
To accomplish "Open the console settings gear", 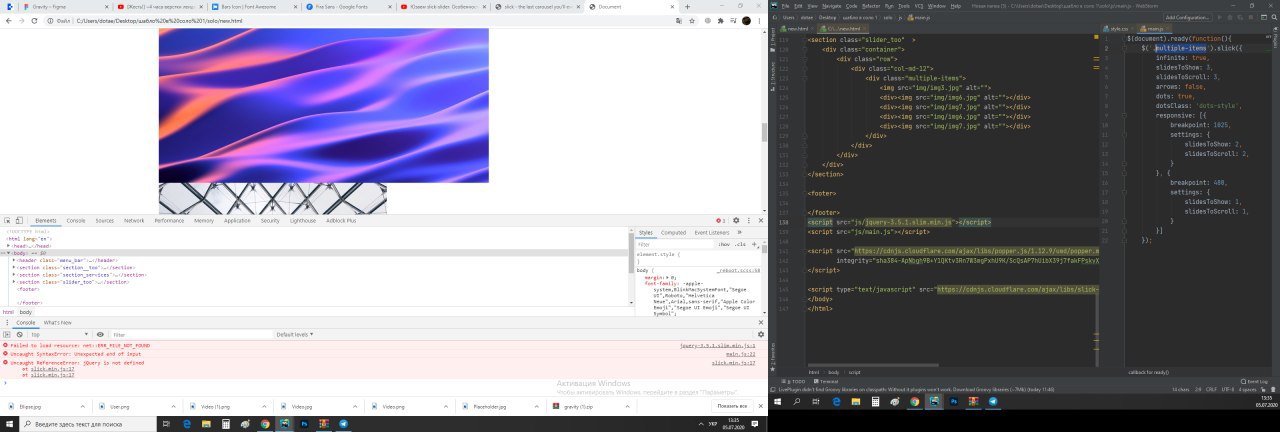I will point(761,334).
